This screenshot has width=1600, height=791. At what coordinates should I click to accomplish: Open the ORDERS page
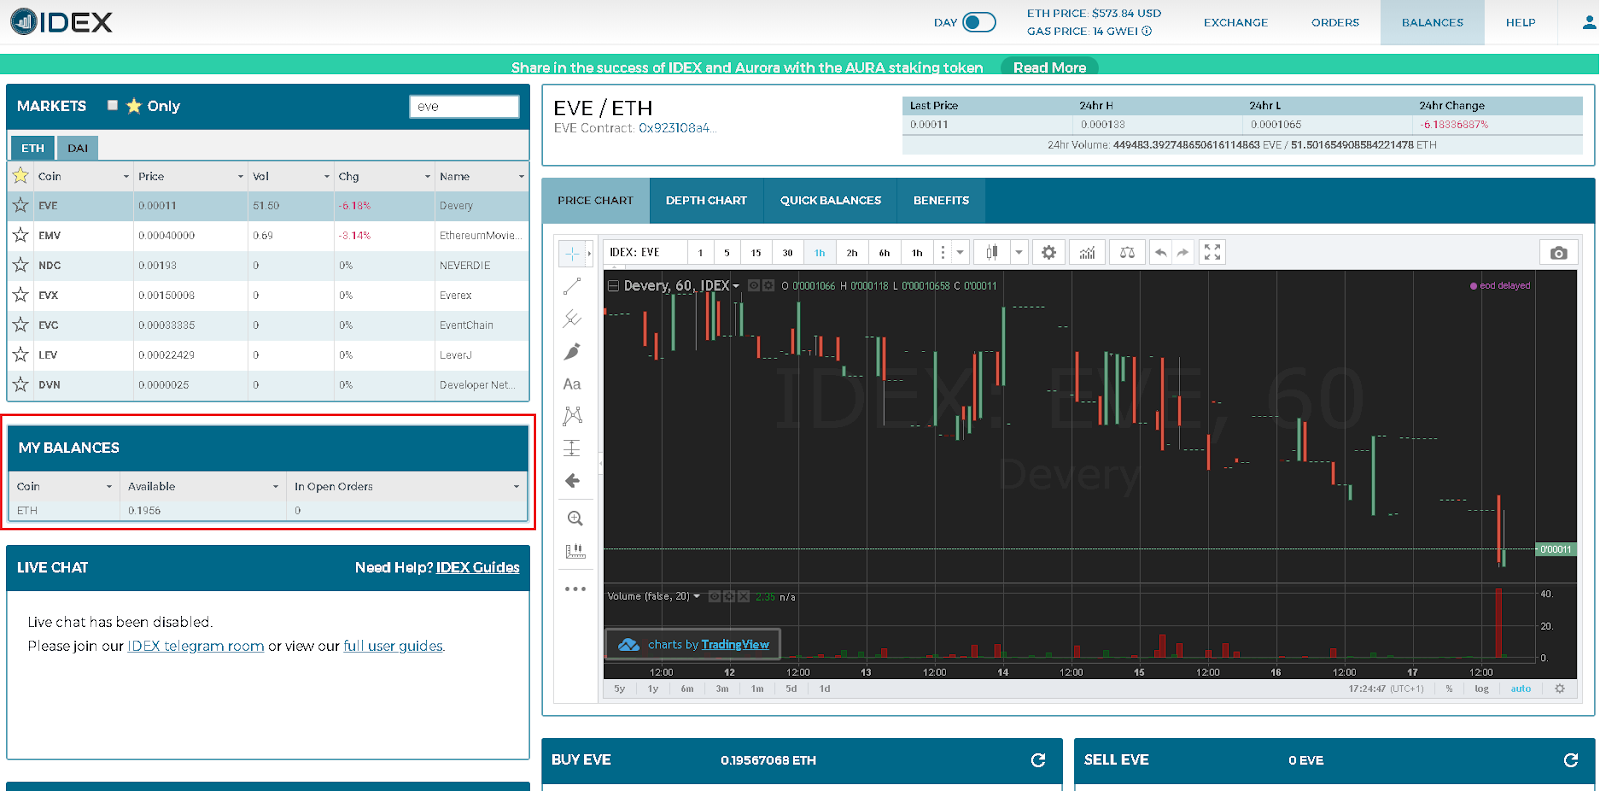coord(1335,22)
